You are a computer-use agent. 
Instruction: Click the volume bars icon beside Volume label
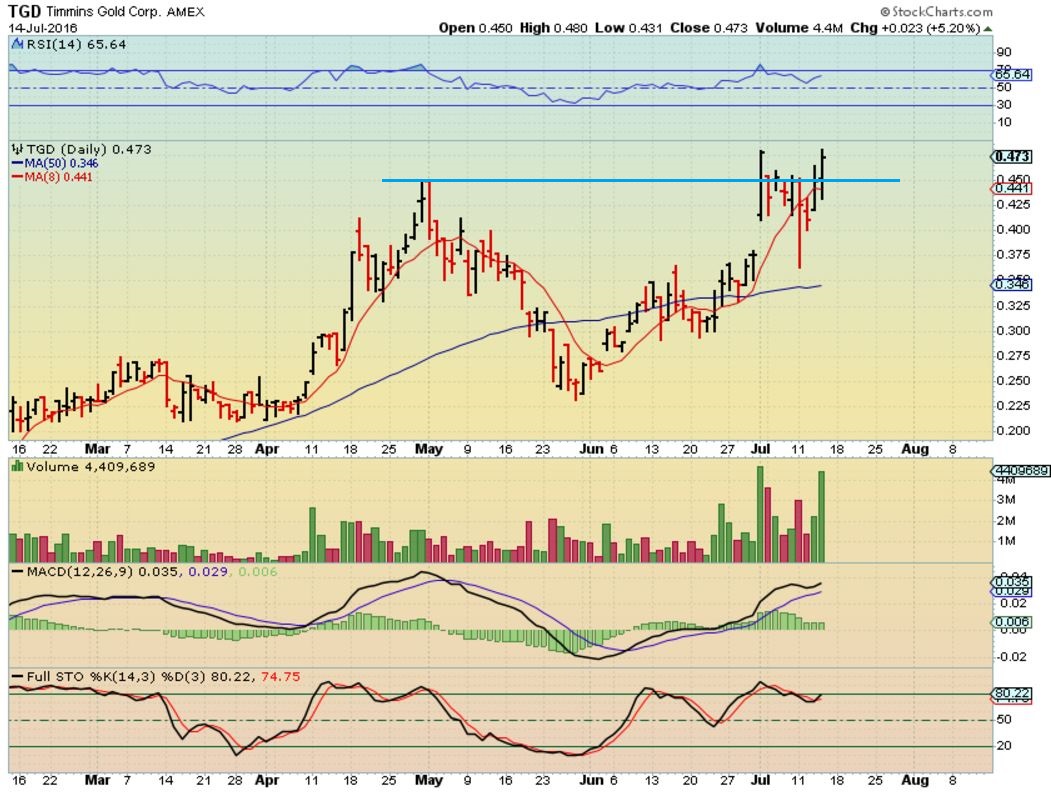17,466
